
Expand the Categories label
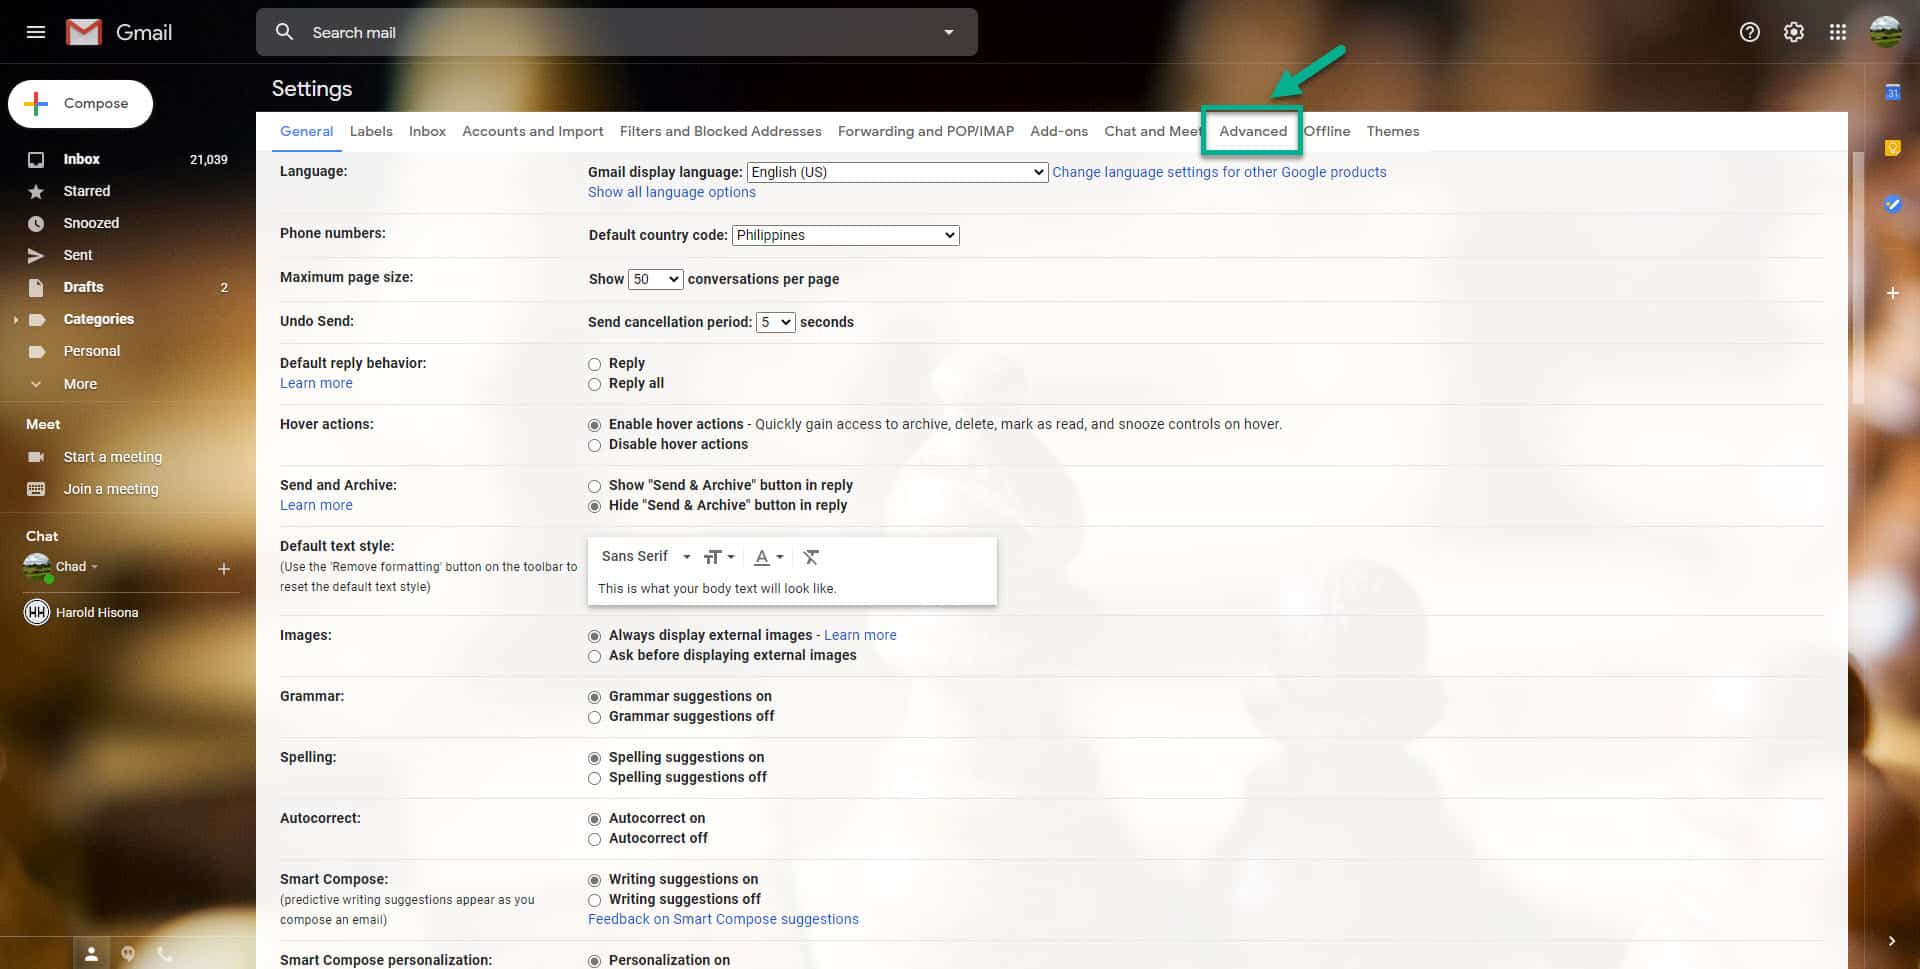click(16, 320)
